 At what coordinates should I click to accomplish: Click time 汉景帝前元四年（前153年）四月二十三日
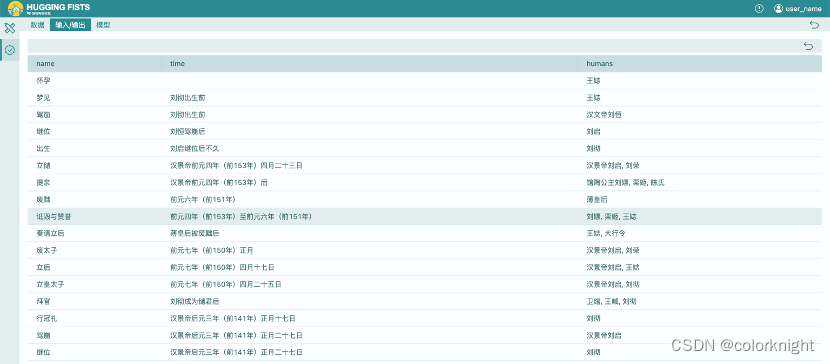click(x=236, y=166)
